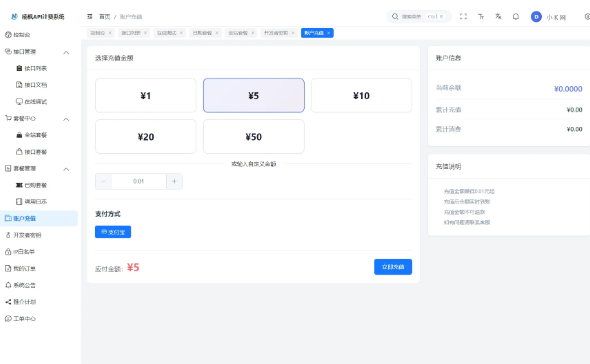Collapse the shopping cart sidebar group
This screenshot has height=364, width=590.
click(66, 119)
